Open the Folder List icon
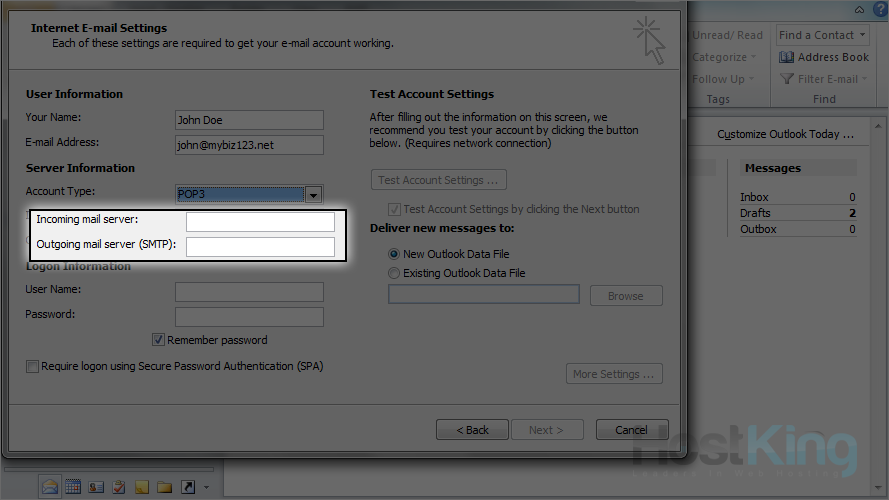This screenshot has height=500, width=889. (x=165, y=487)
